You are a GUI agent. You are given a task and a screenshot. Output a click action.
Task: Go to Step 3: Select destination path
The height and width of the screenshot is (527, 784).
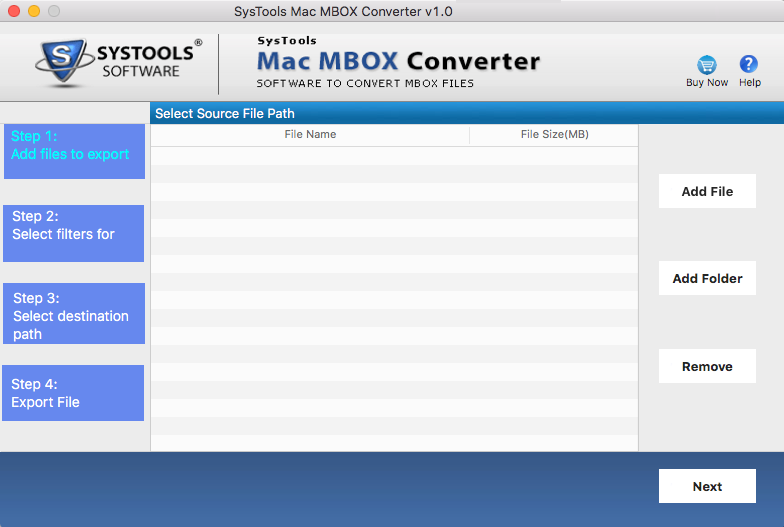(x=74, y=314)
